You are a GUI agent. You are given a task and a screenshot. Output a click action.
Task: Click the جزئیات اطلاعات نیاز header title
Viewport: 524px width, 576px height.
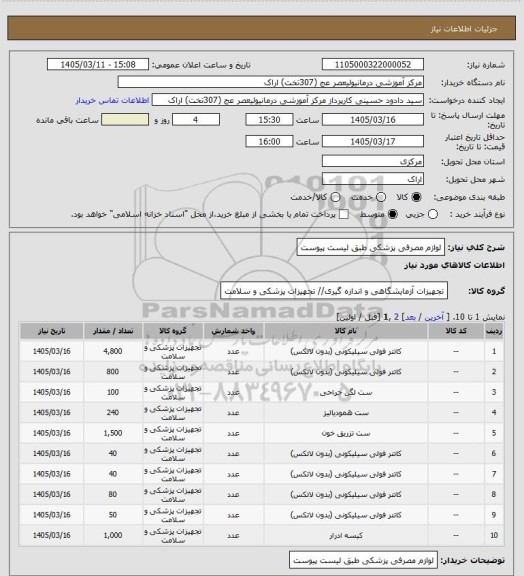click(x=464, y=29)
